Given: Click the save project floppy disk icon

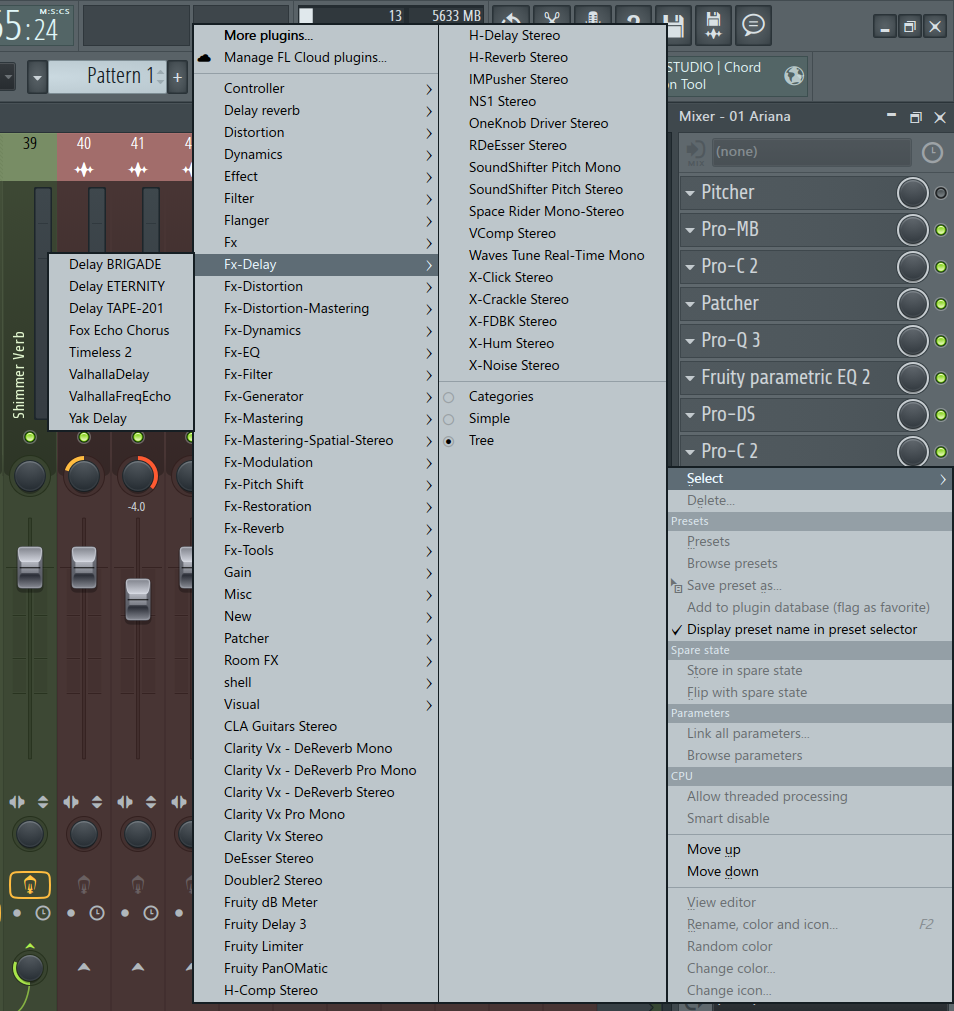Looking at the screenshot, I should [675, 24].
